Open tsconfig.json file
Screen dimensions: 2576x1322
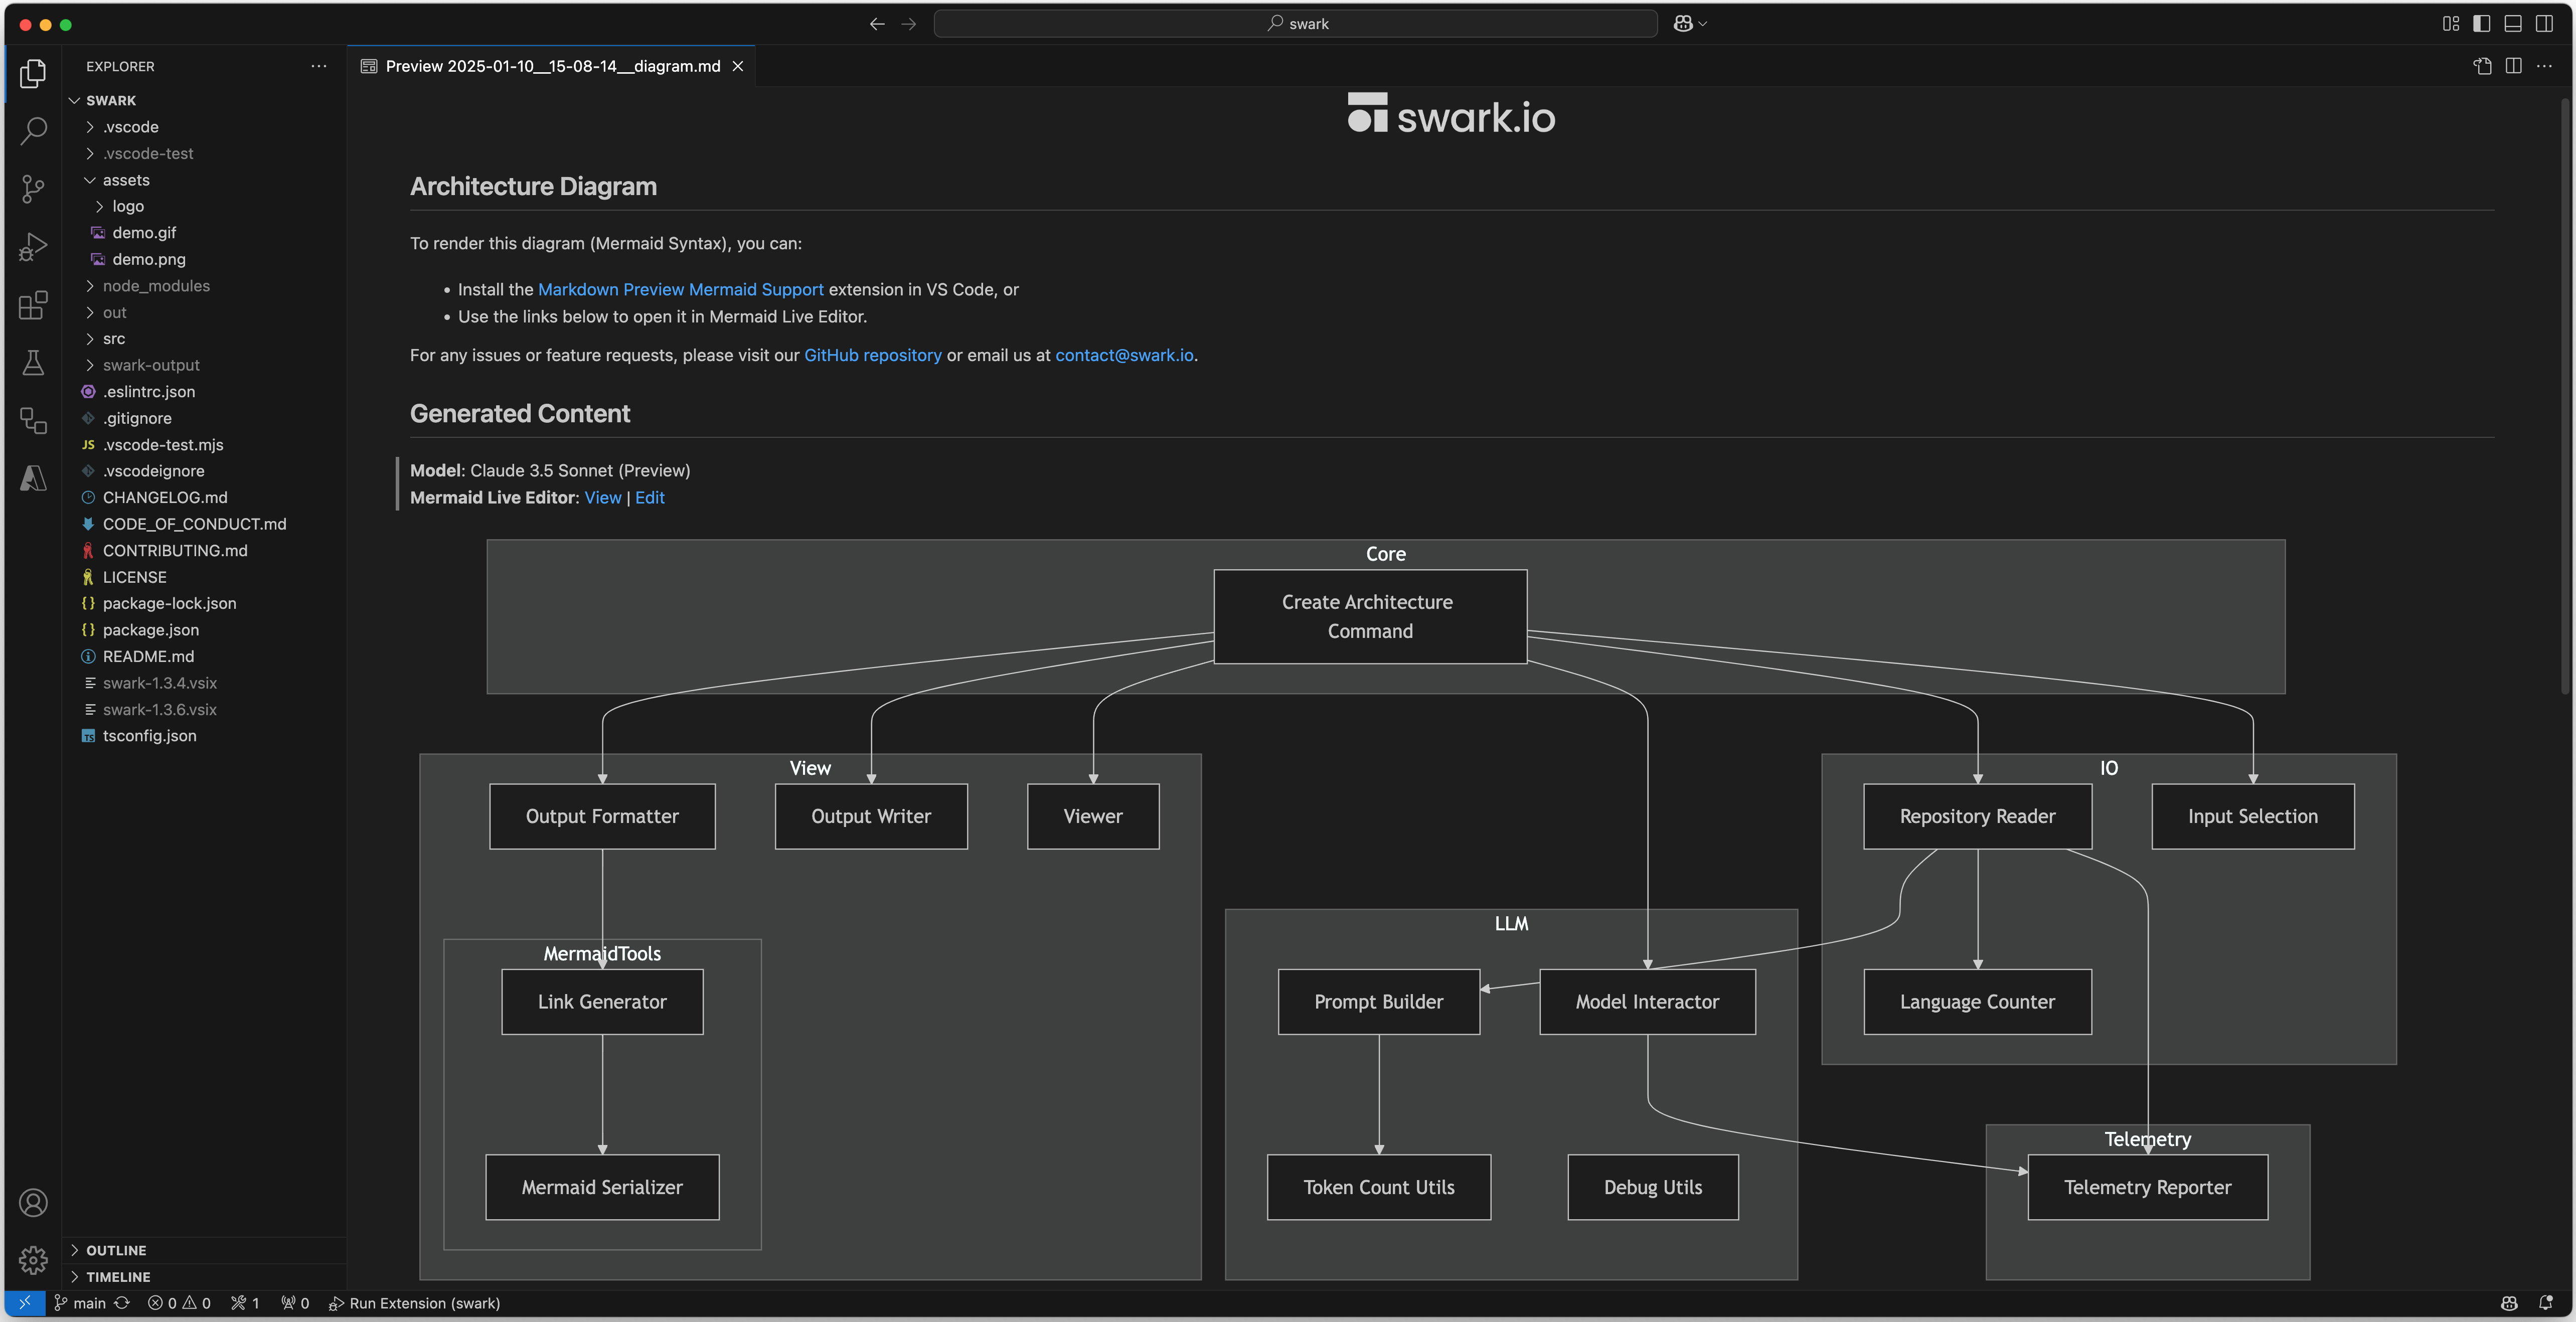point(204,736)
